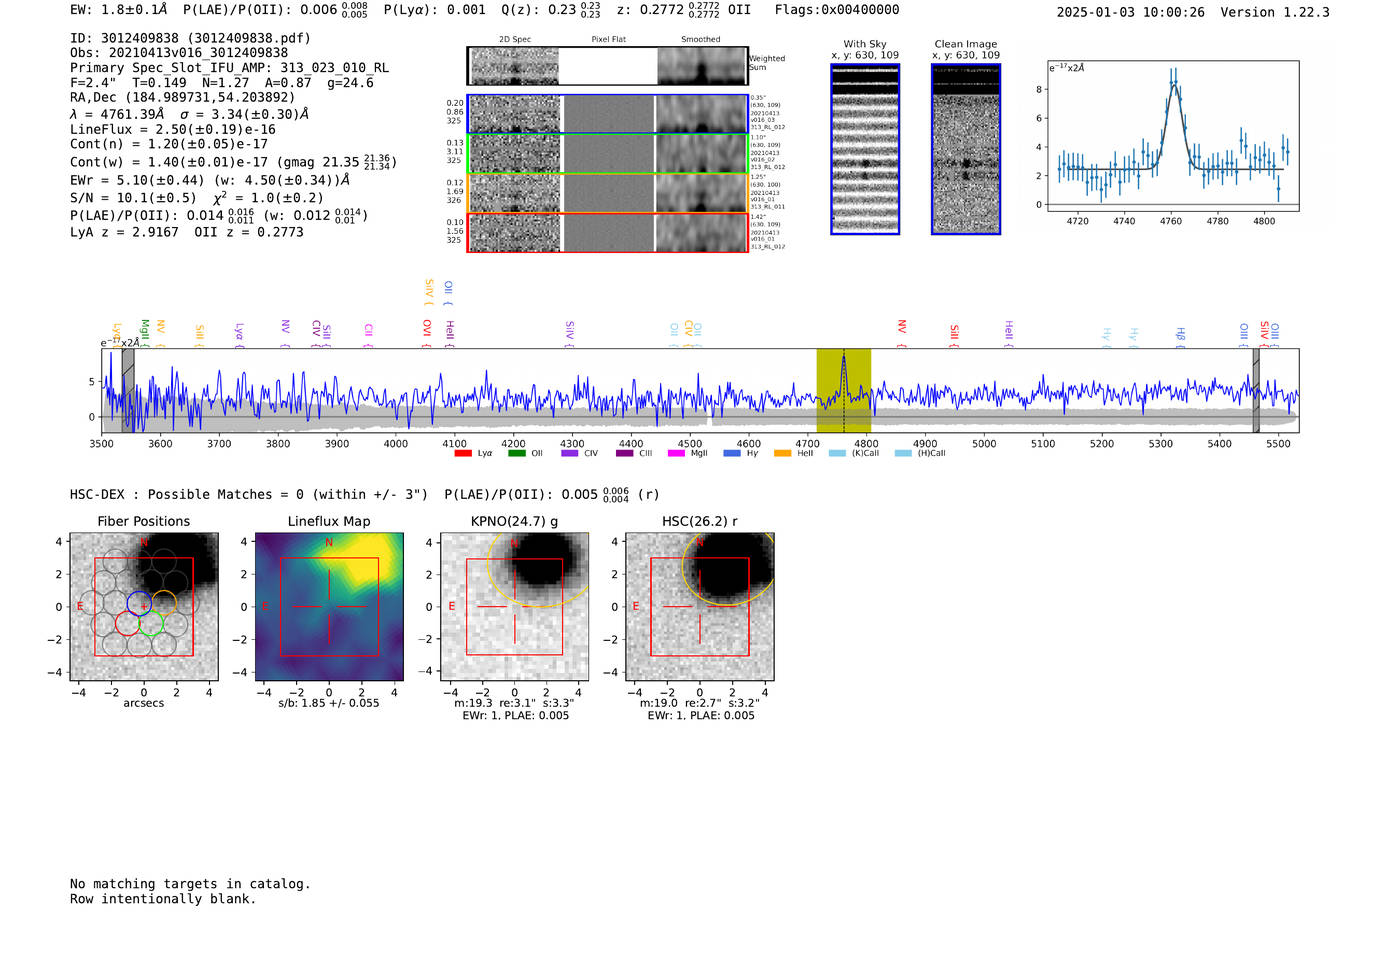Click the timestamp '2025-01-03 10:00:26'
Viewport: 1400px width, 953px height.
[1131, 12]
